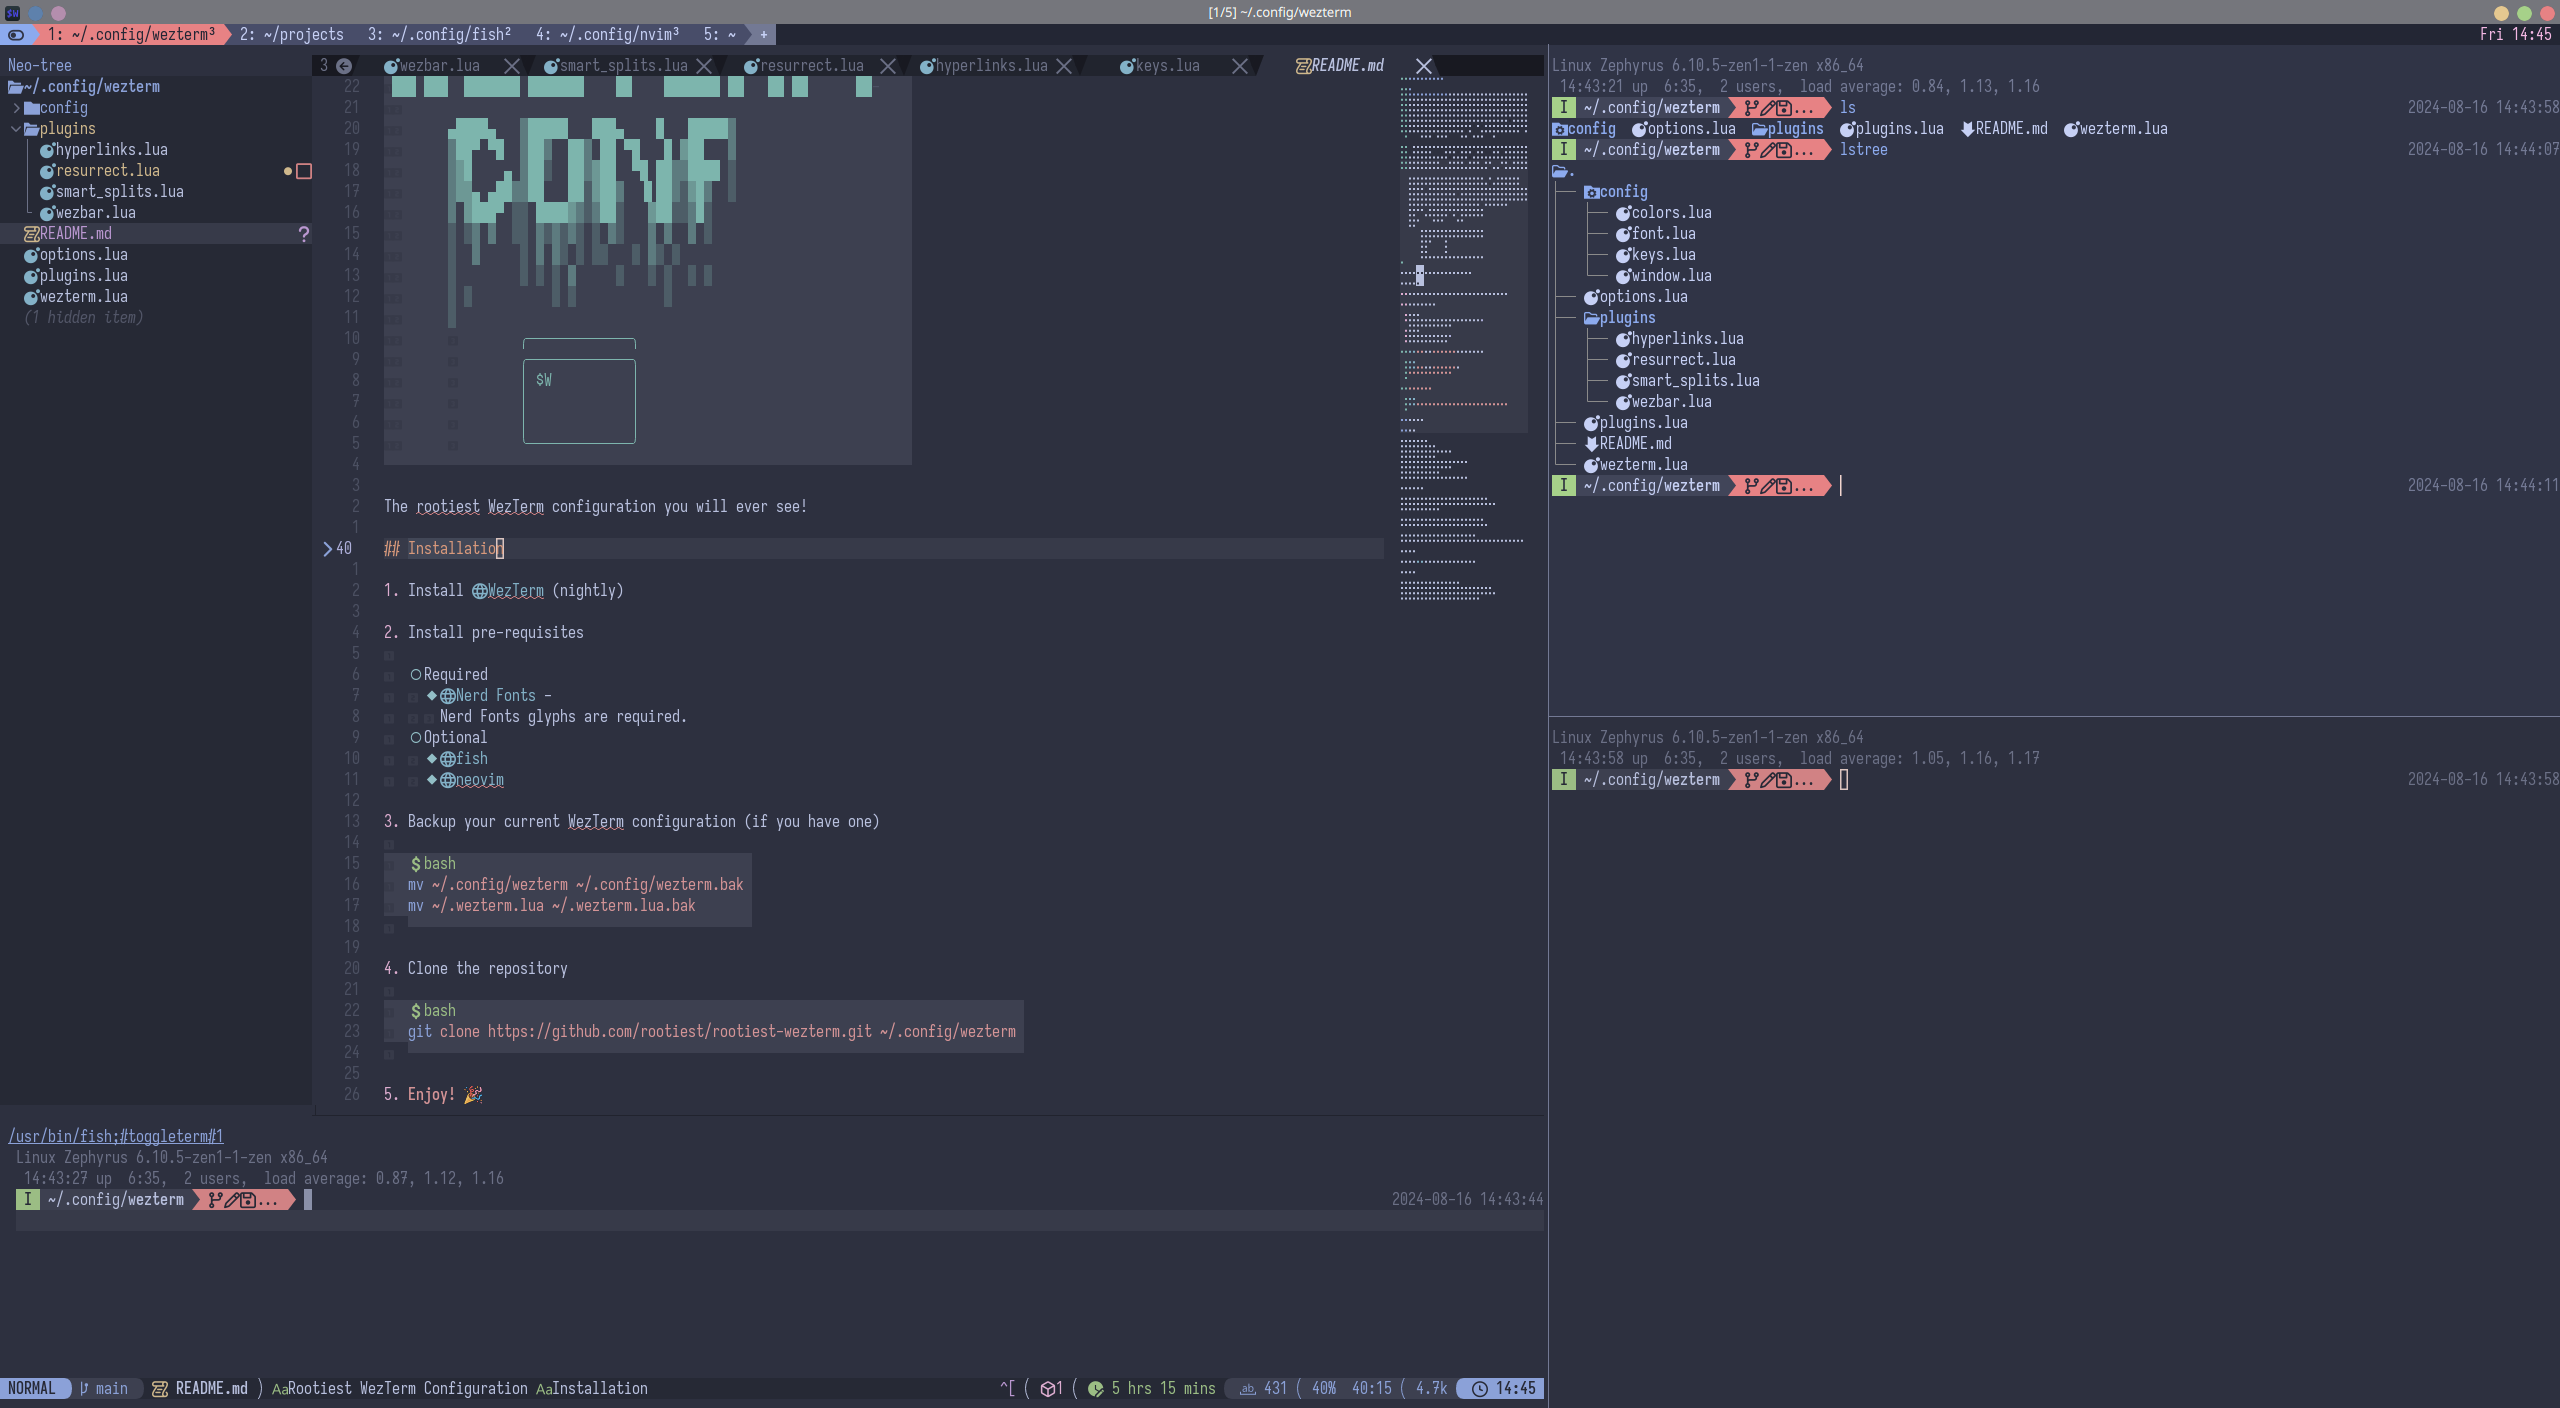
Task: Click the globe icon before fish
Action: pyautogui.click(x=448, y=759)
